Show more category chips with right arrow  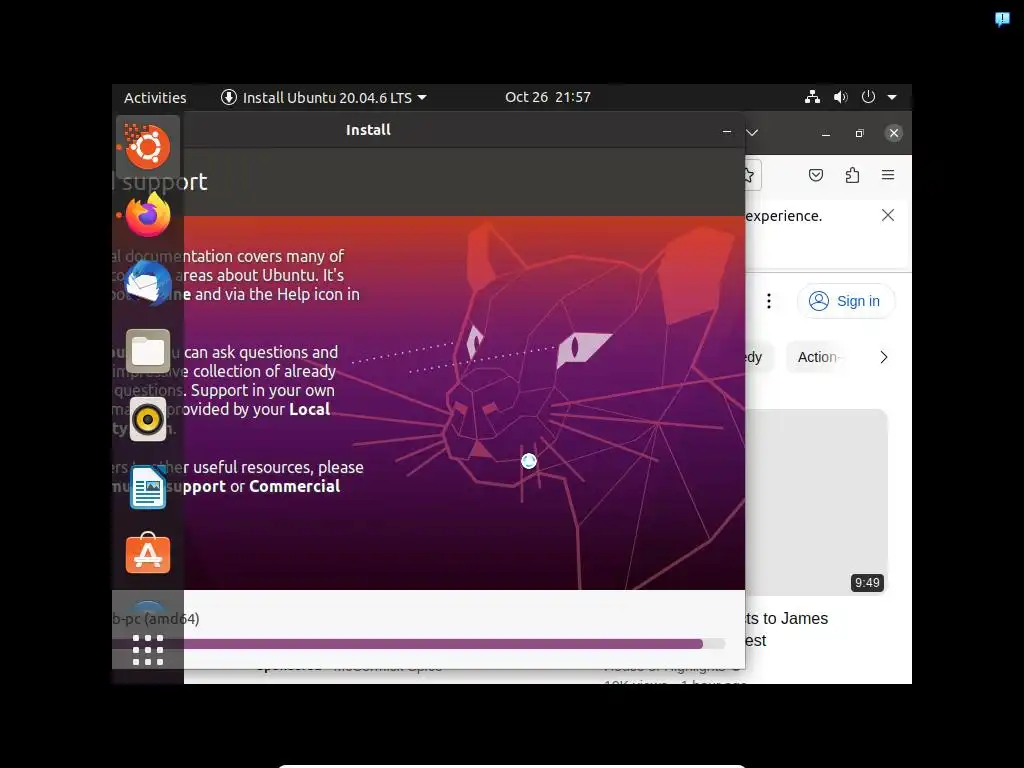(x=884, y=357)
